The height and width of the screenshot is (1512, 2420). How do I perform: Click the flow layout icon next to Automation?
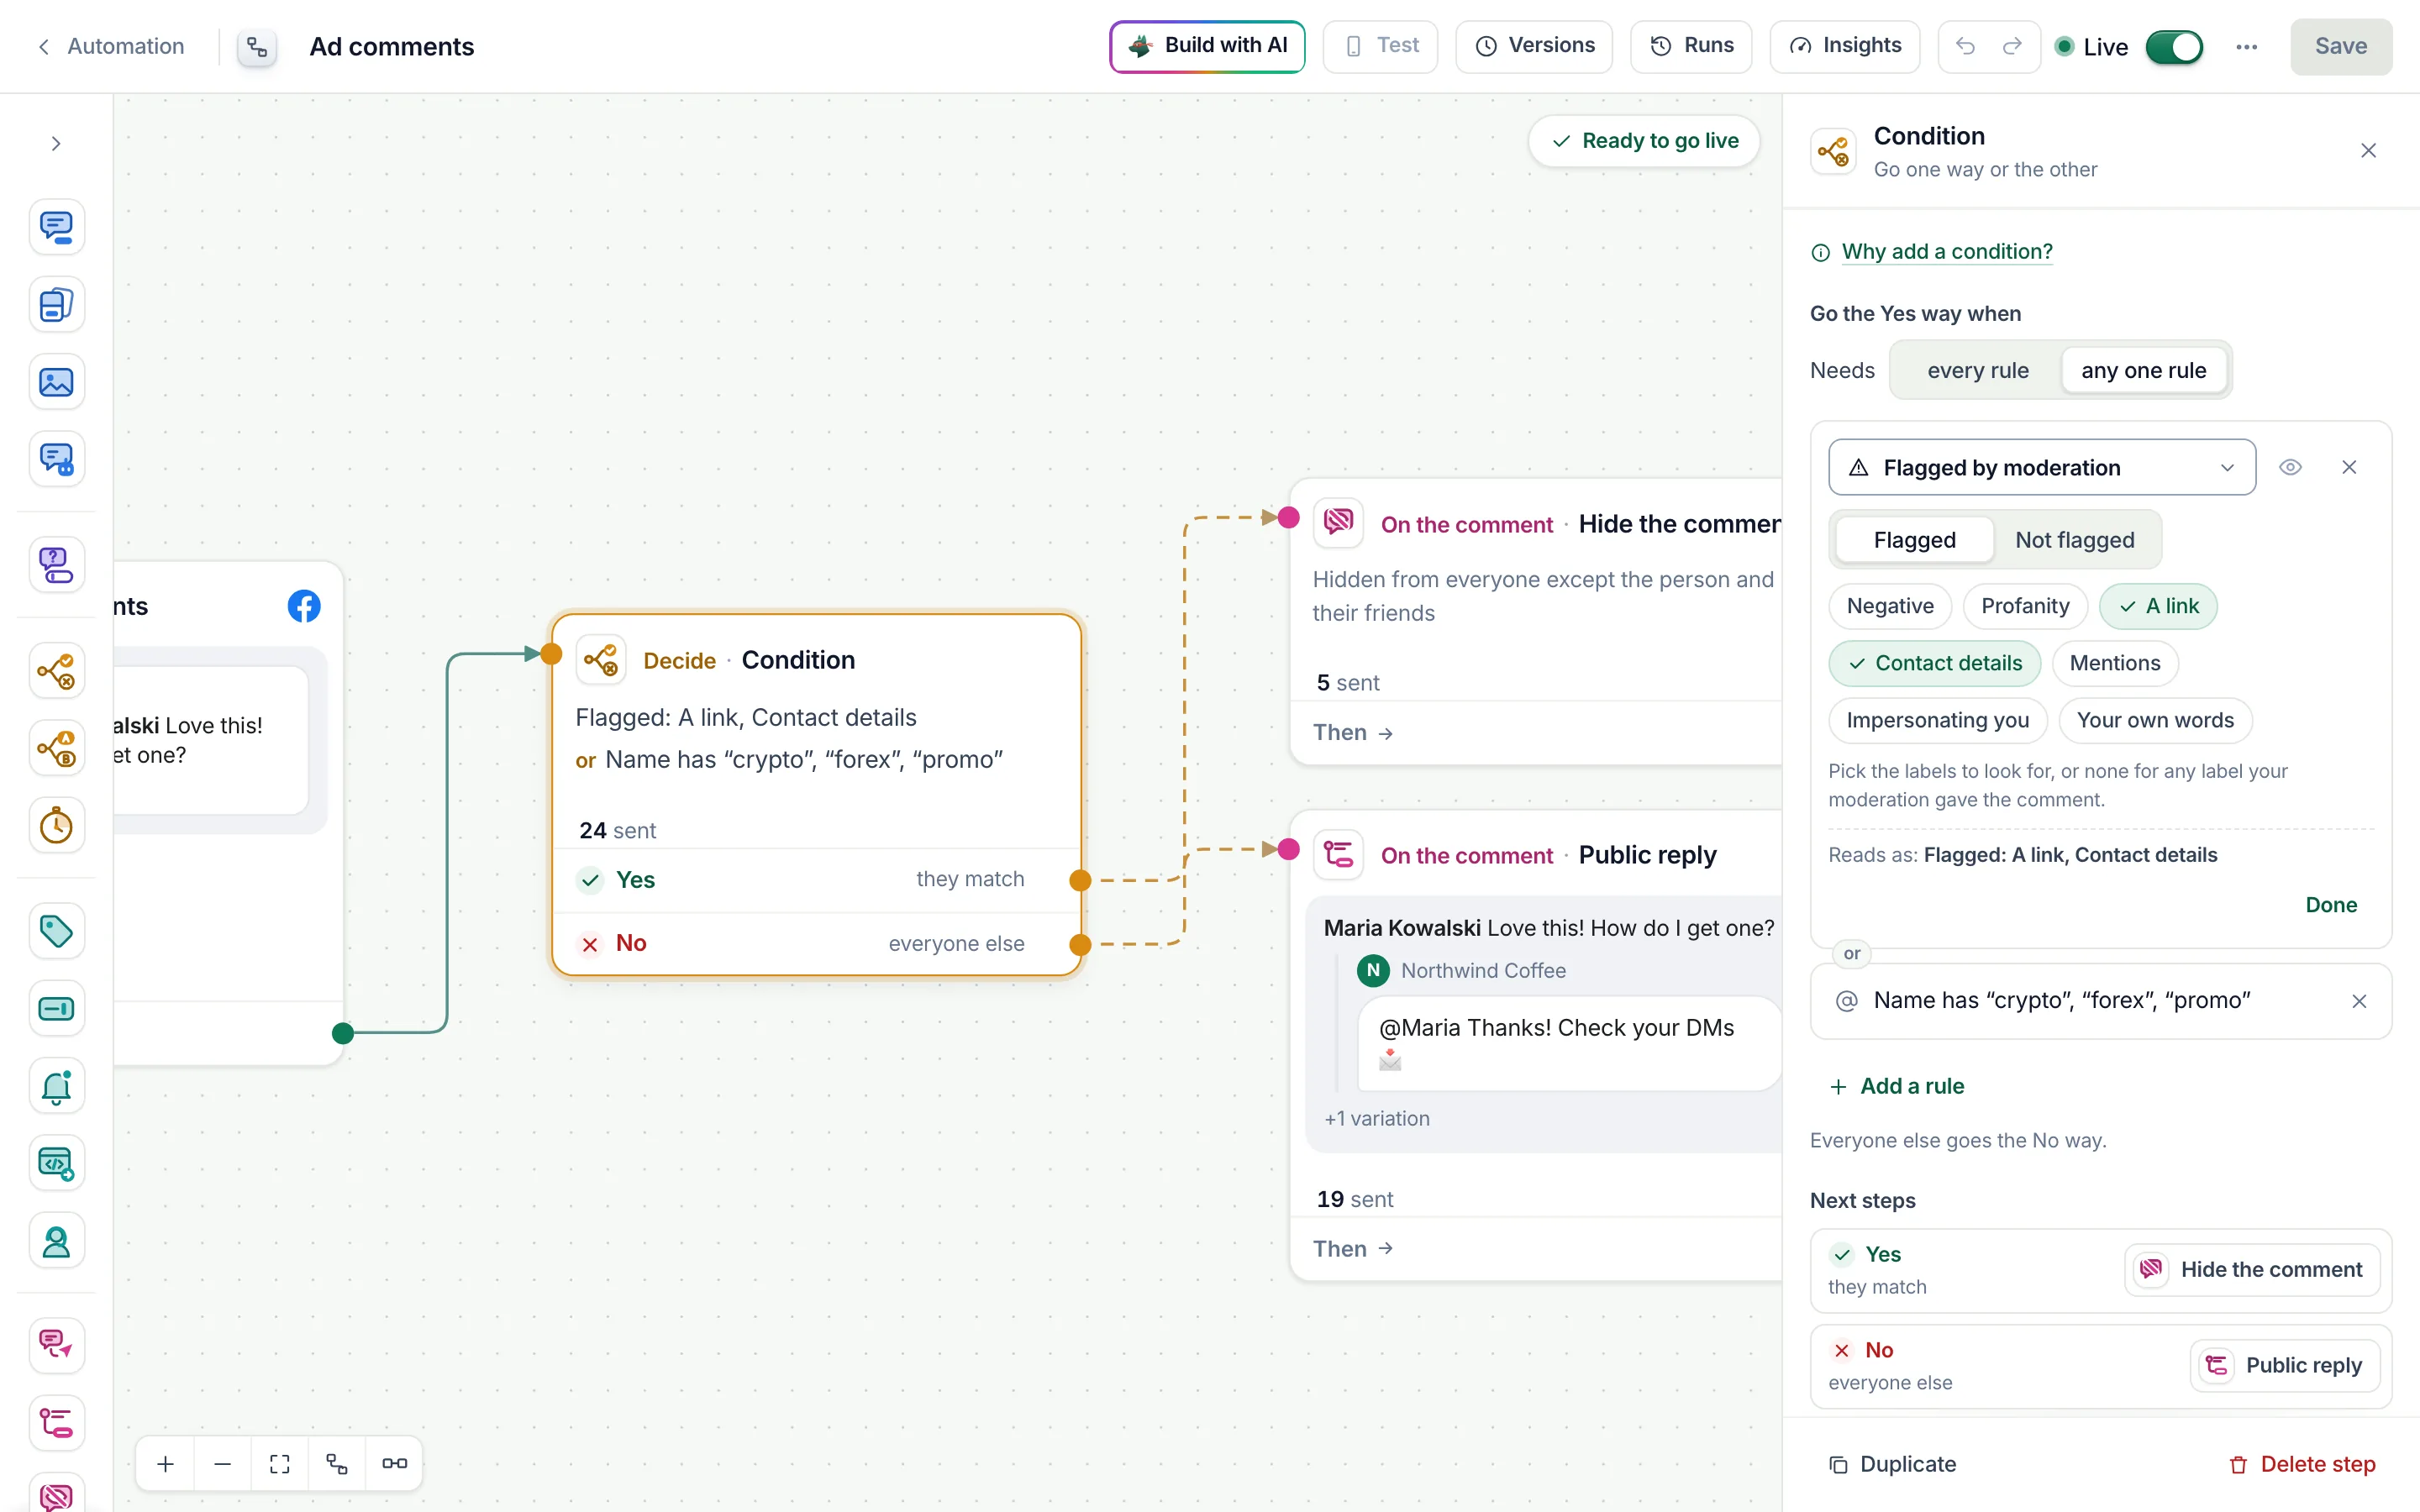tap(257, 47)
